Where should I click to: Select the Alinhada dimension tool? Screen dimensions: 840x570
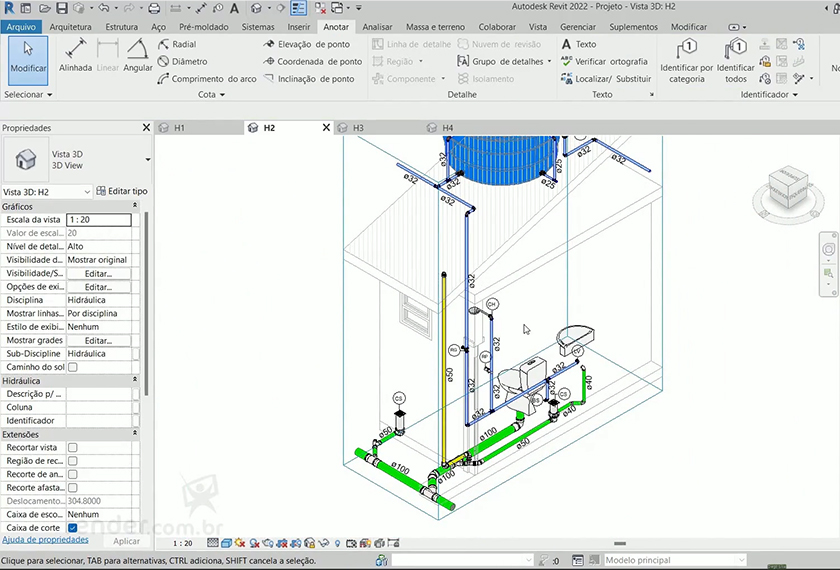click(x=75, y=55)
